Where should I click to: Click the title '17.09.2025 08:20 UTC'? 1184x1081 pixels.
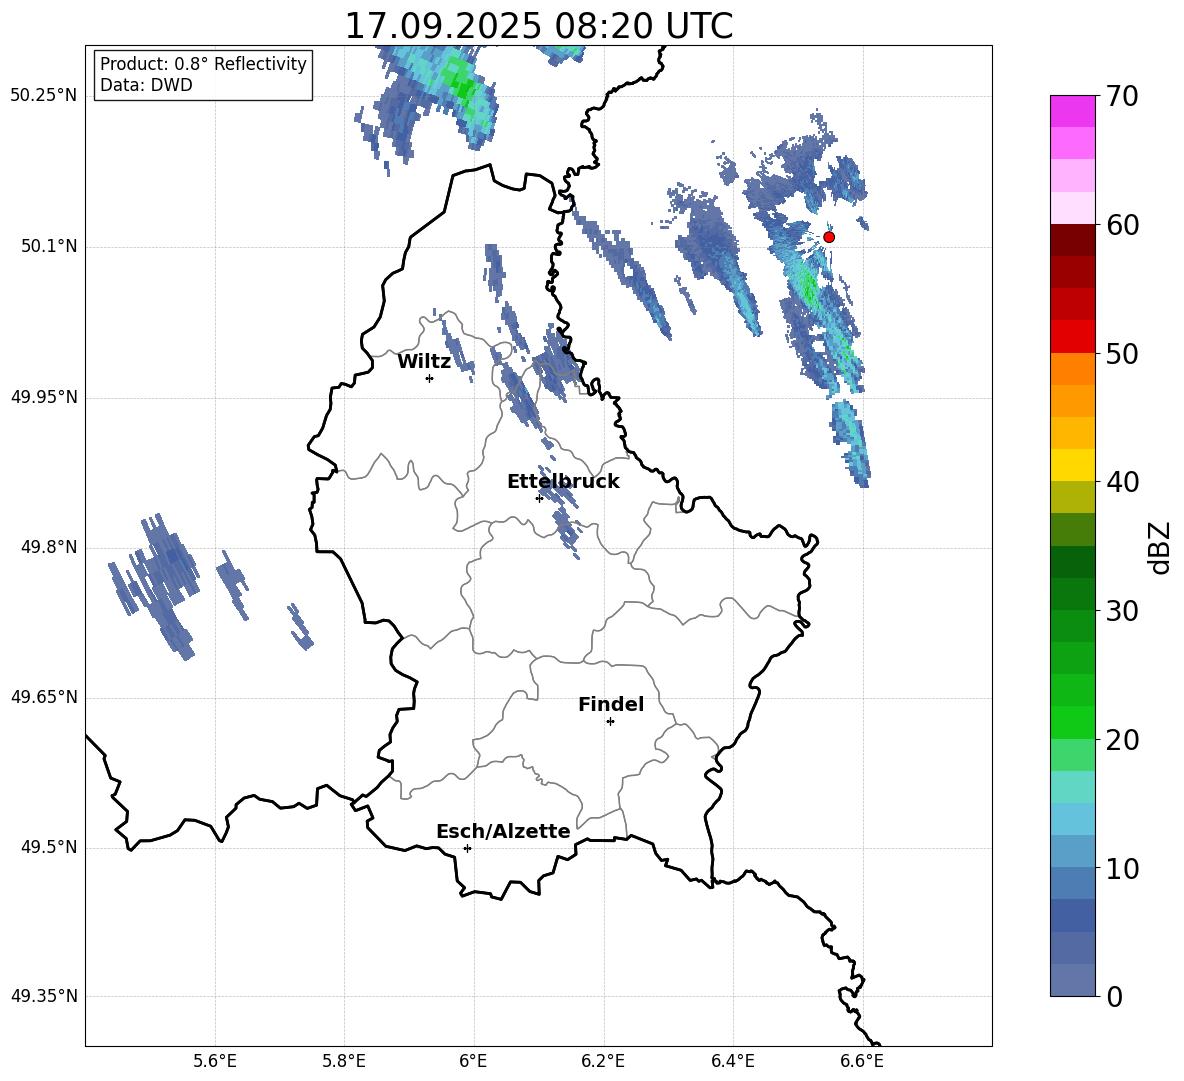tap(538, 26)
